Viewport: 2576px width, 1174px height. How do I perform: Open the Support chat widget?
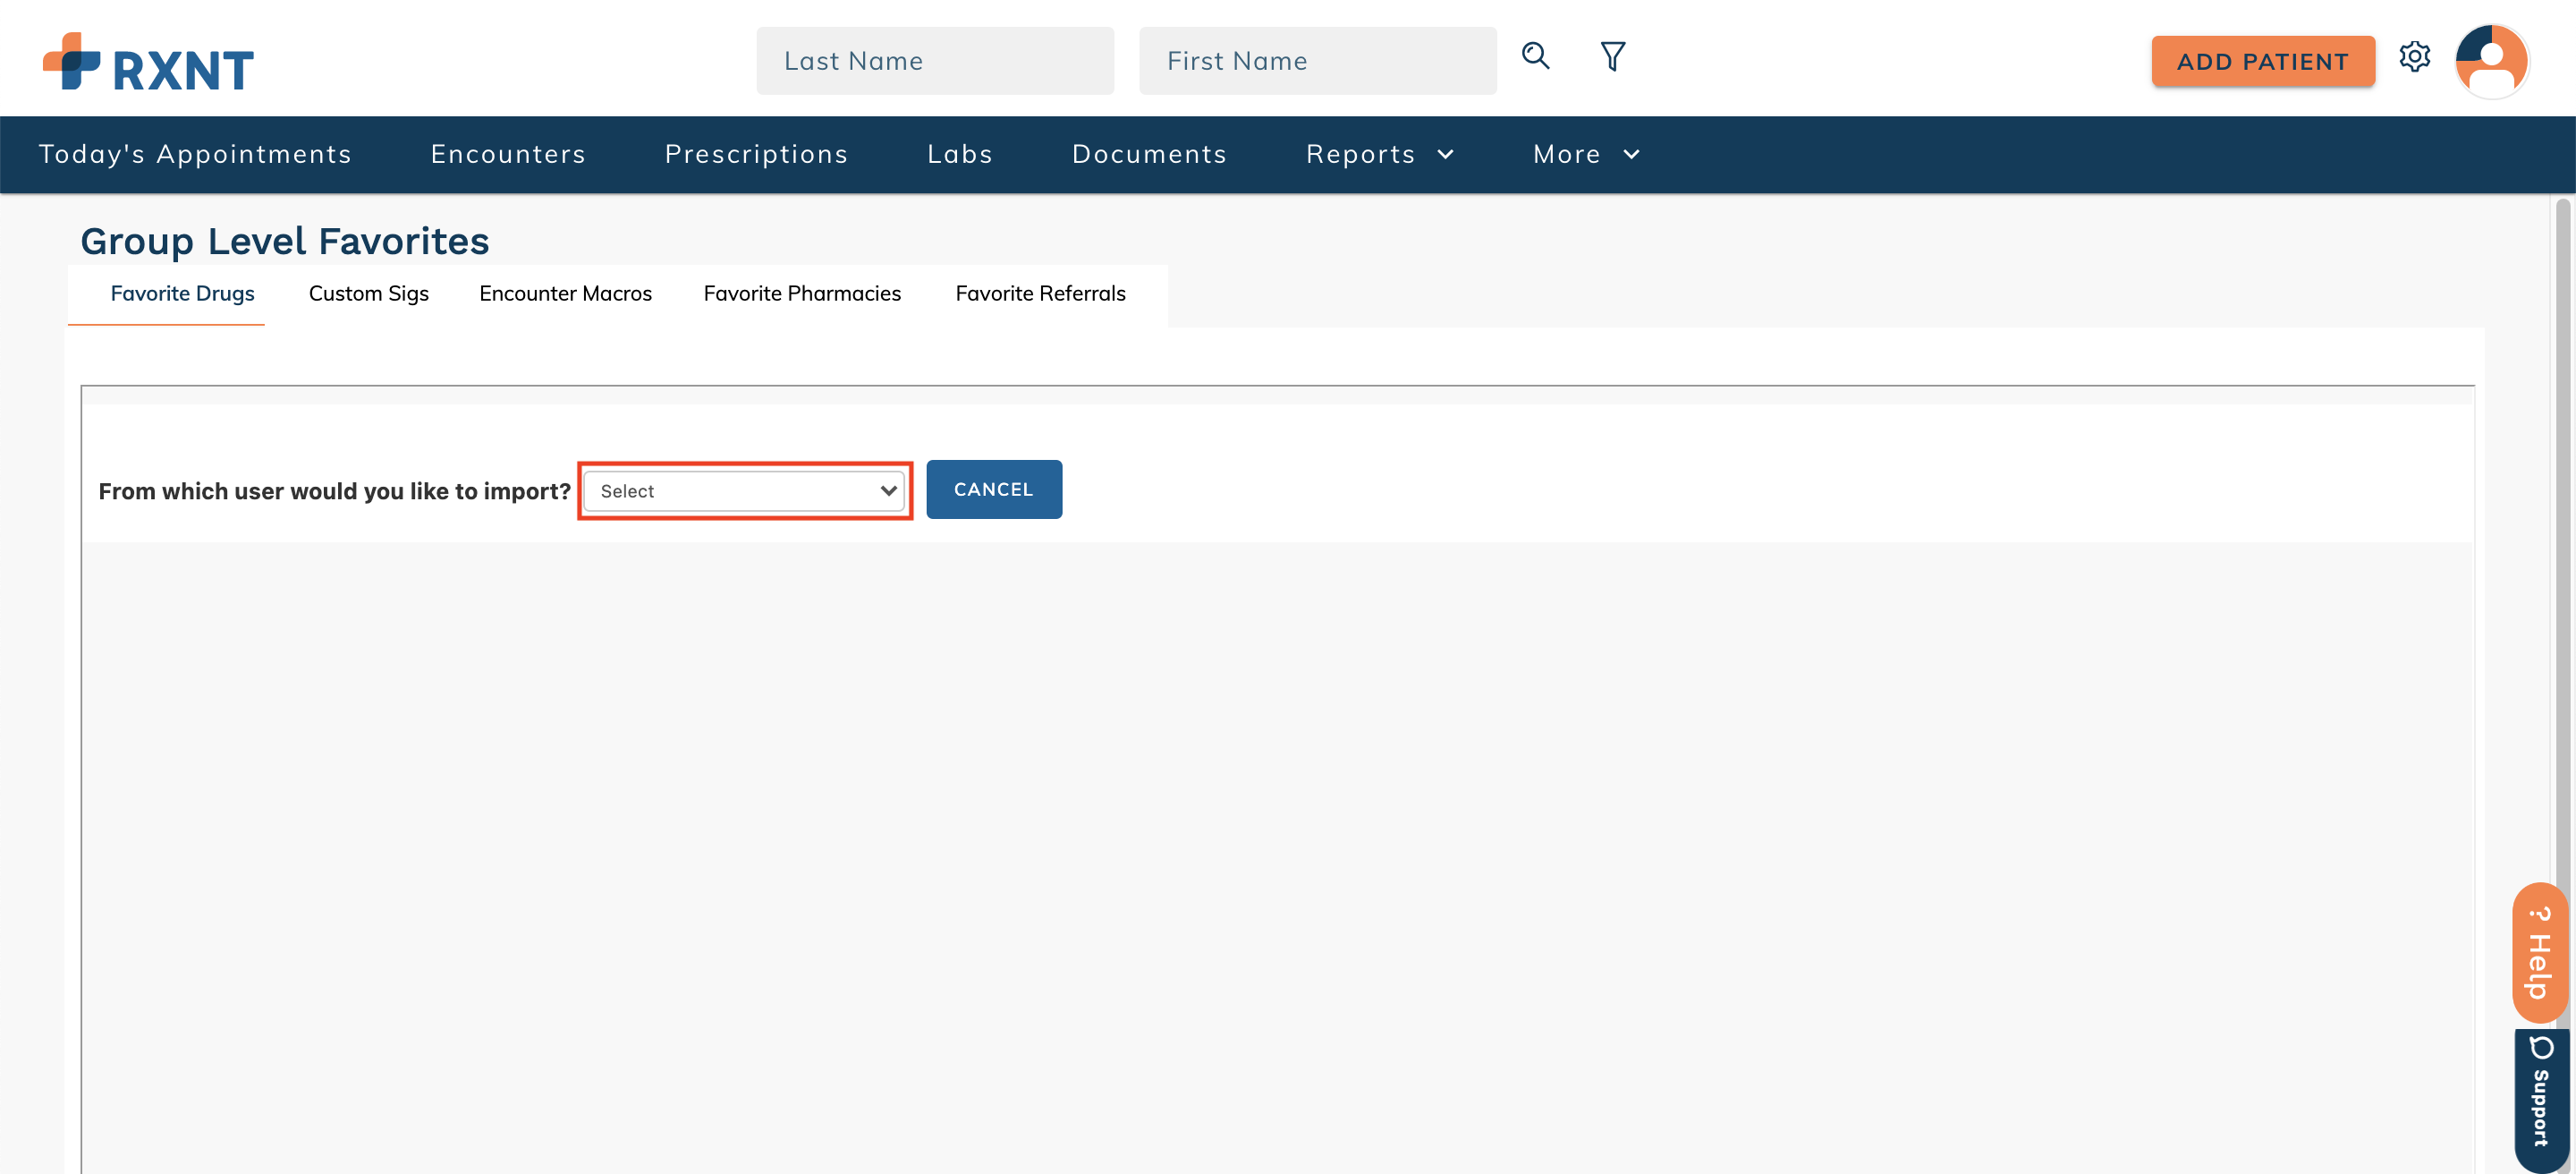click(2541, 1098)
